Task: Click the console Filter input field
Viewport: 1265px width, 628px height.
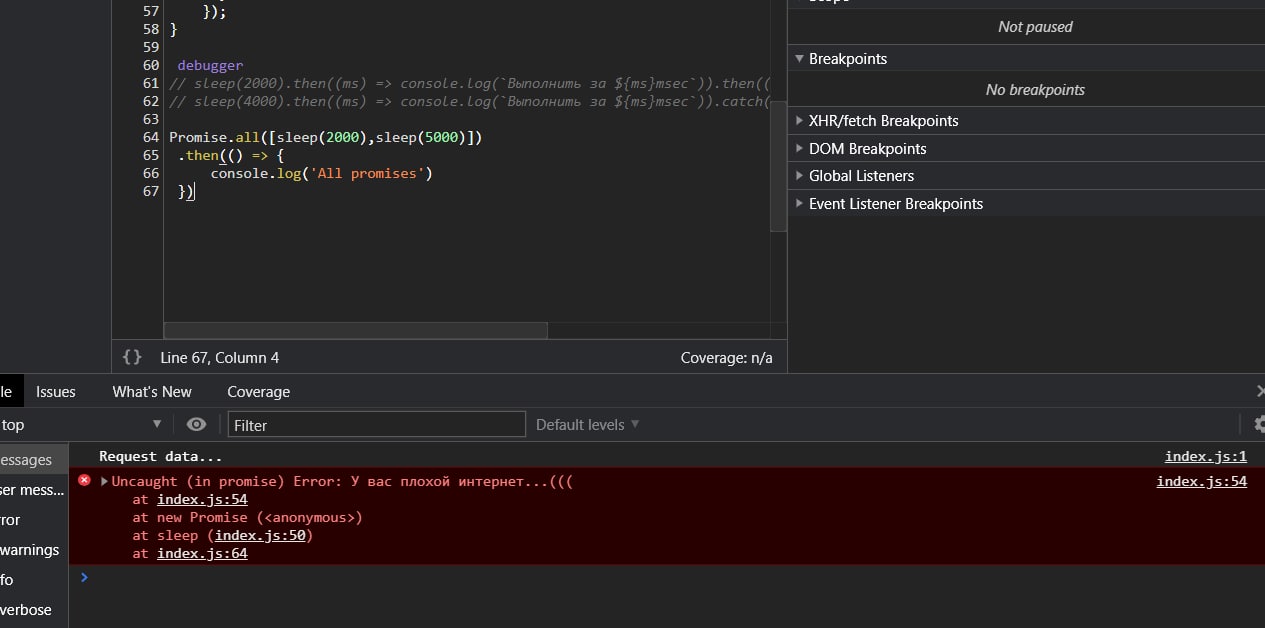Action: coord(376,425)
